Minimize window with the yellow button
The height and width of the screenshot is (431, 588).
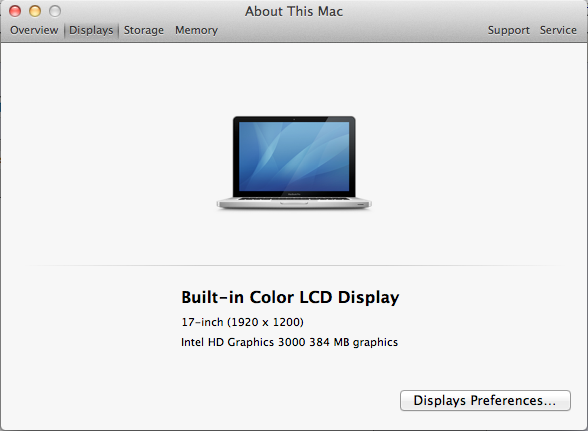(35, 11)
